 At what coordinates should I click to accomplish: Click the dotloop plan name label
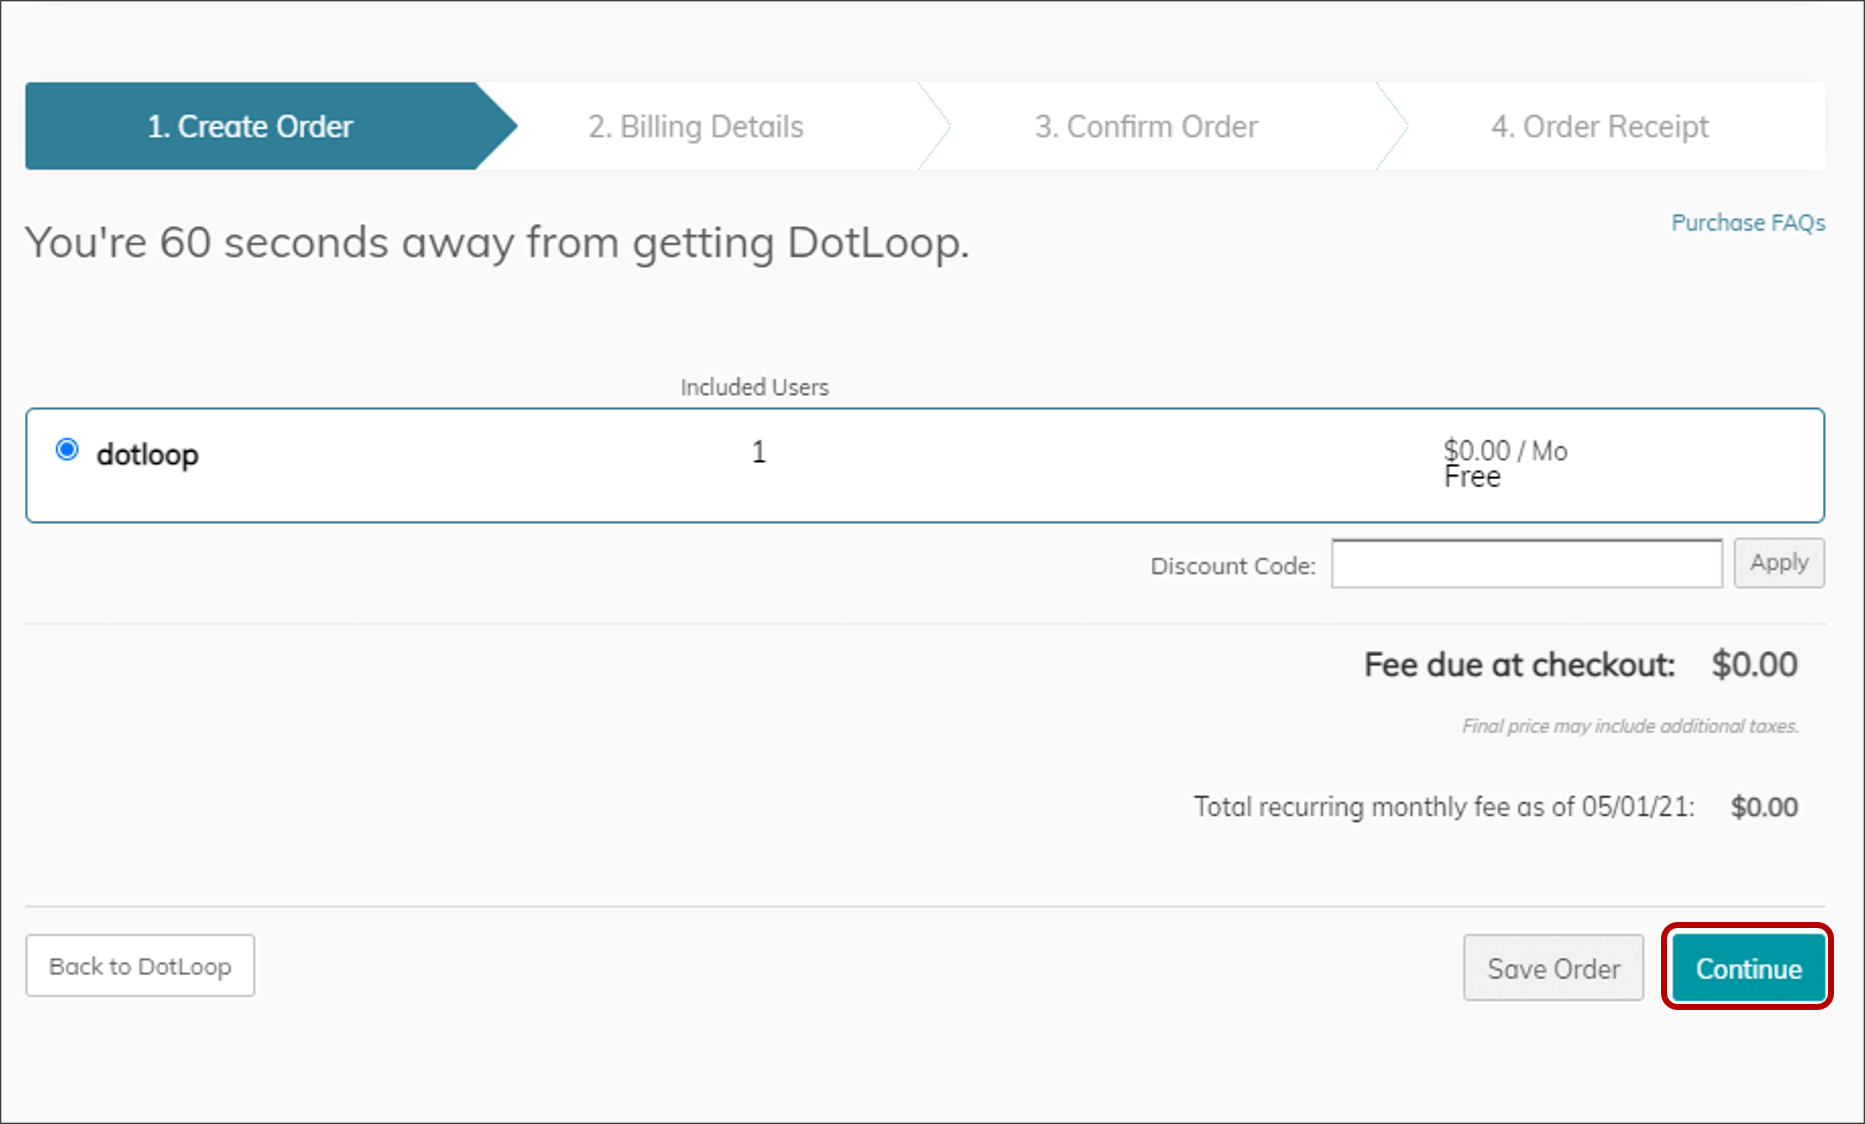[x=148, y=455]
